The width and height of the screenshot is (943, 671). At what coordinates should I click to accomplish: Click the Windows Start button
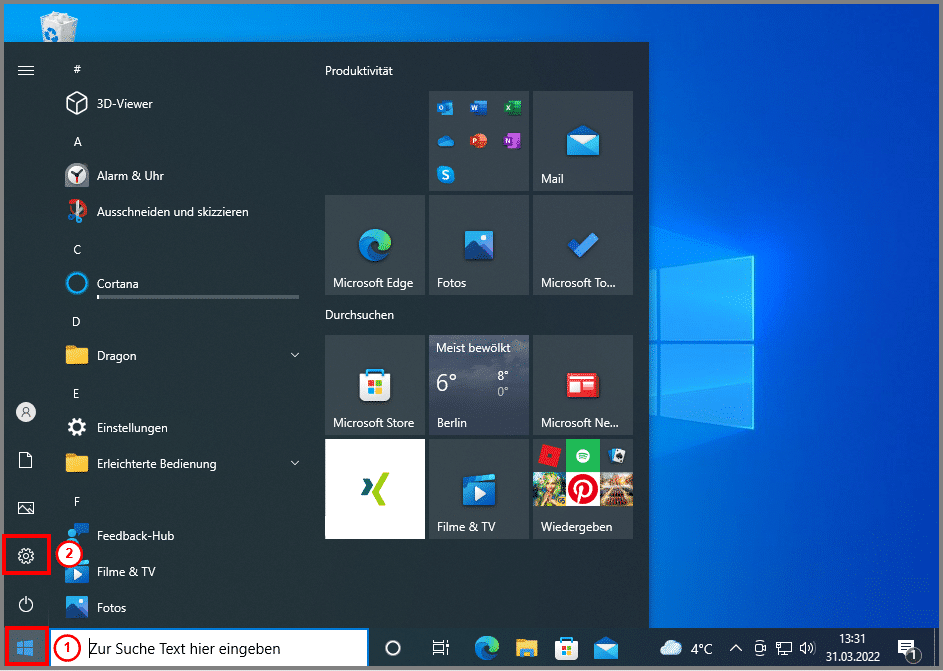click(26, 648)
